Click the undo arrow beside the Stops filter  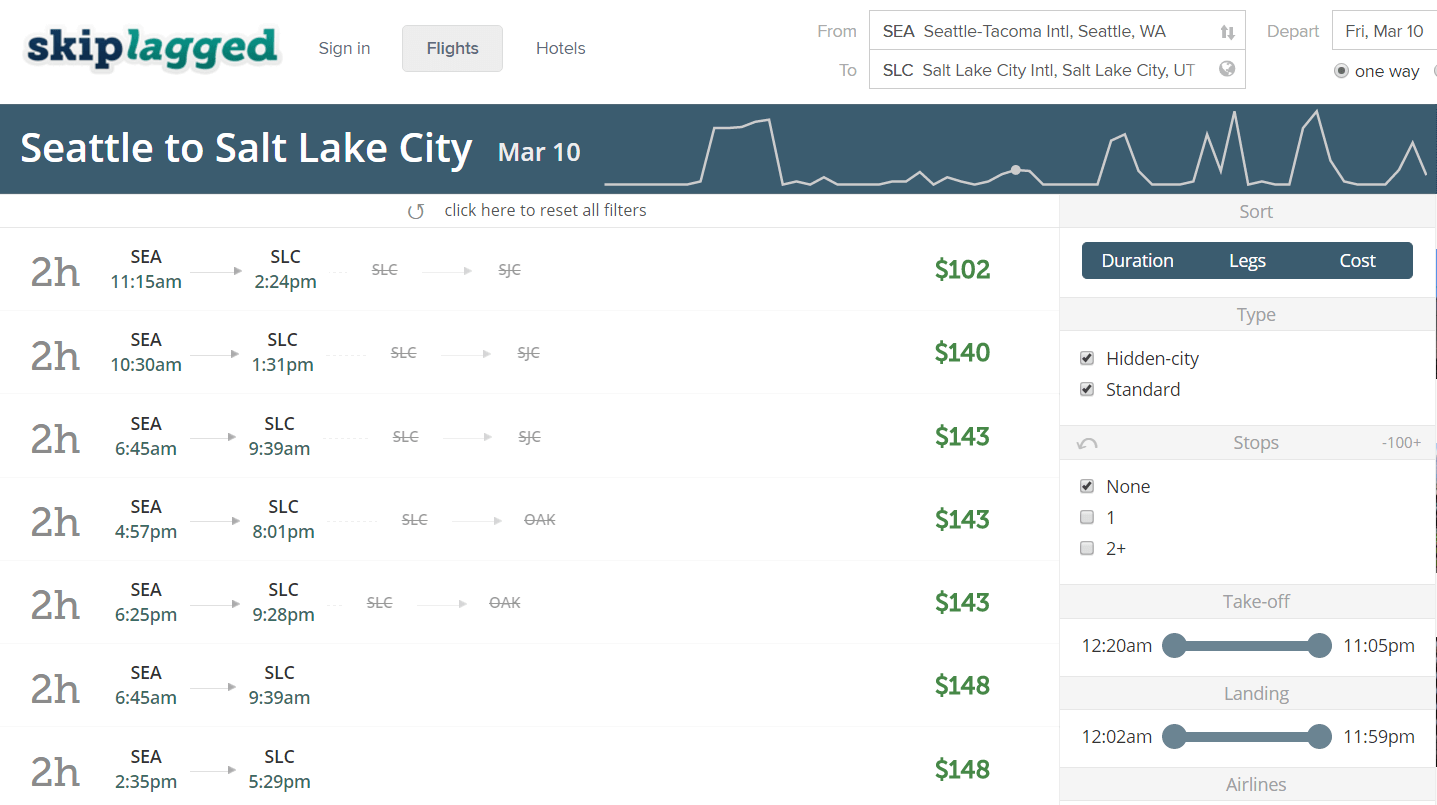click(1087, 443)
